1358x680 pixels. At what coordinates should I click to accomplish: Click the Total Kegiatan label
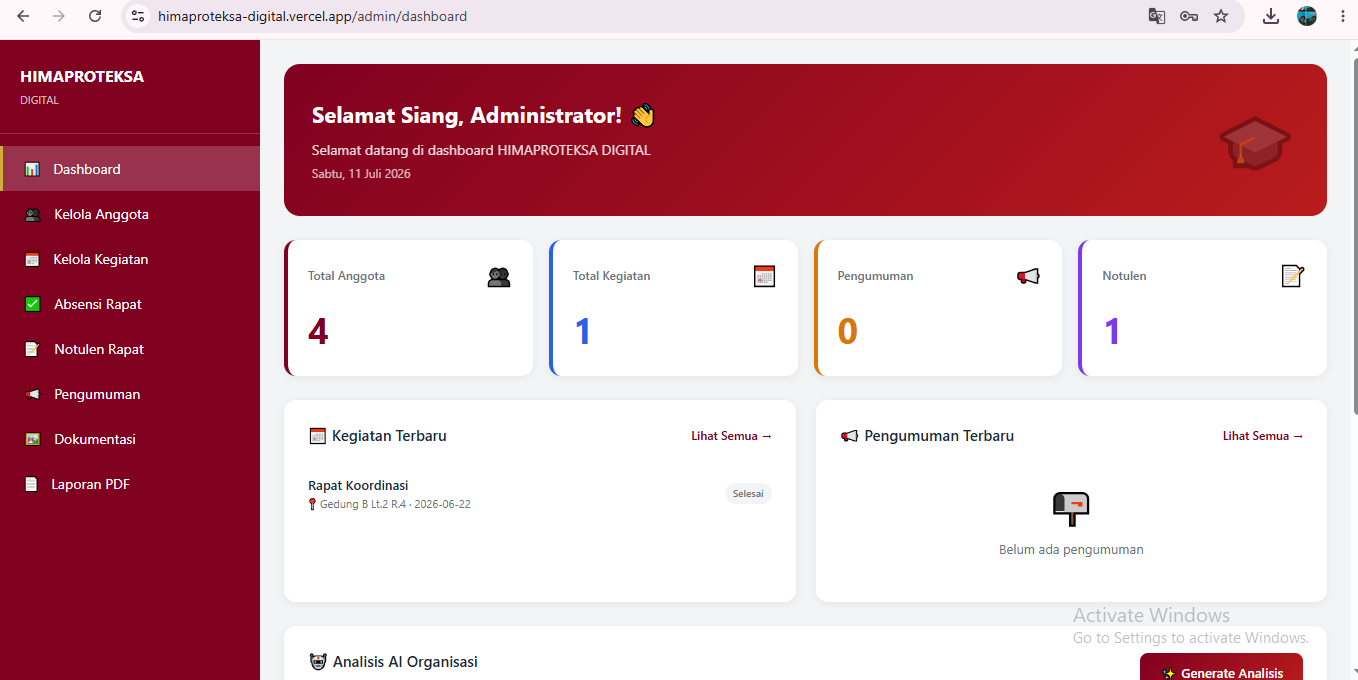[x=611, y=276]
